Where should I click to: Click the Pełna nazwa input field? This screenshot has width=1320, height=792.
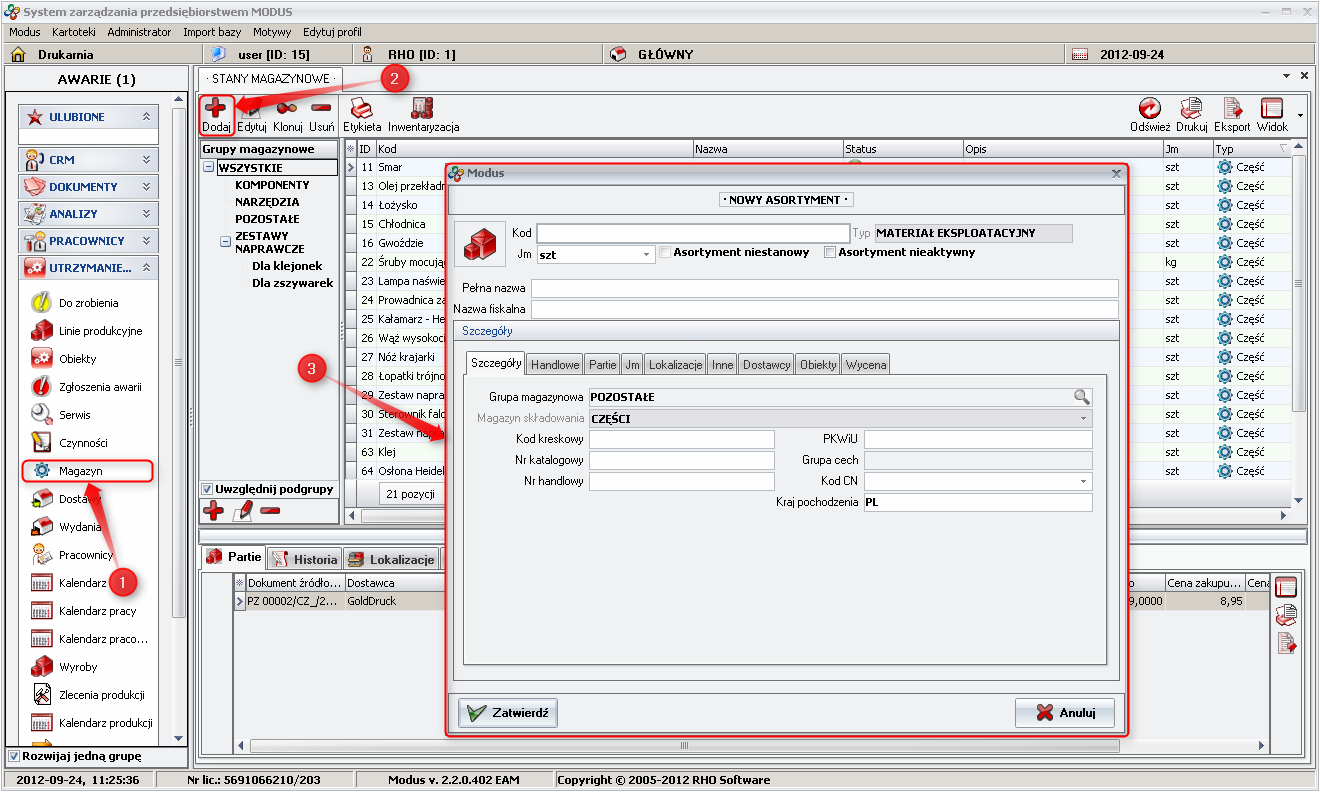(824, 288)
